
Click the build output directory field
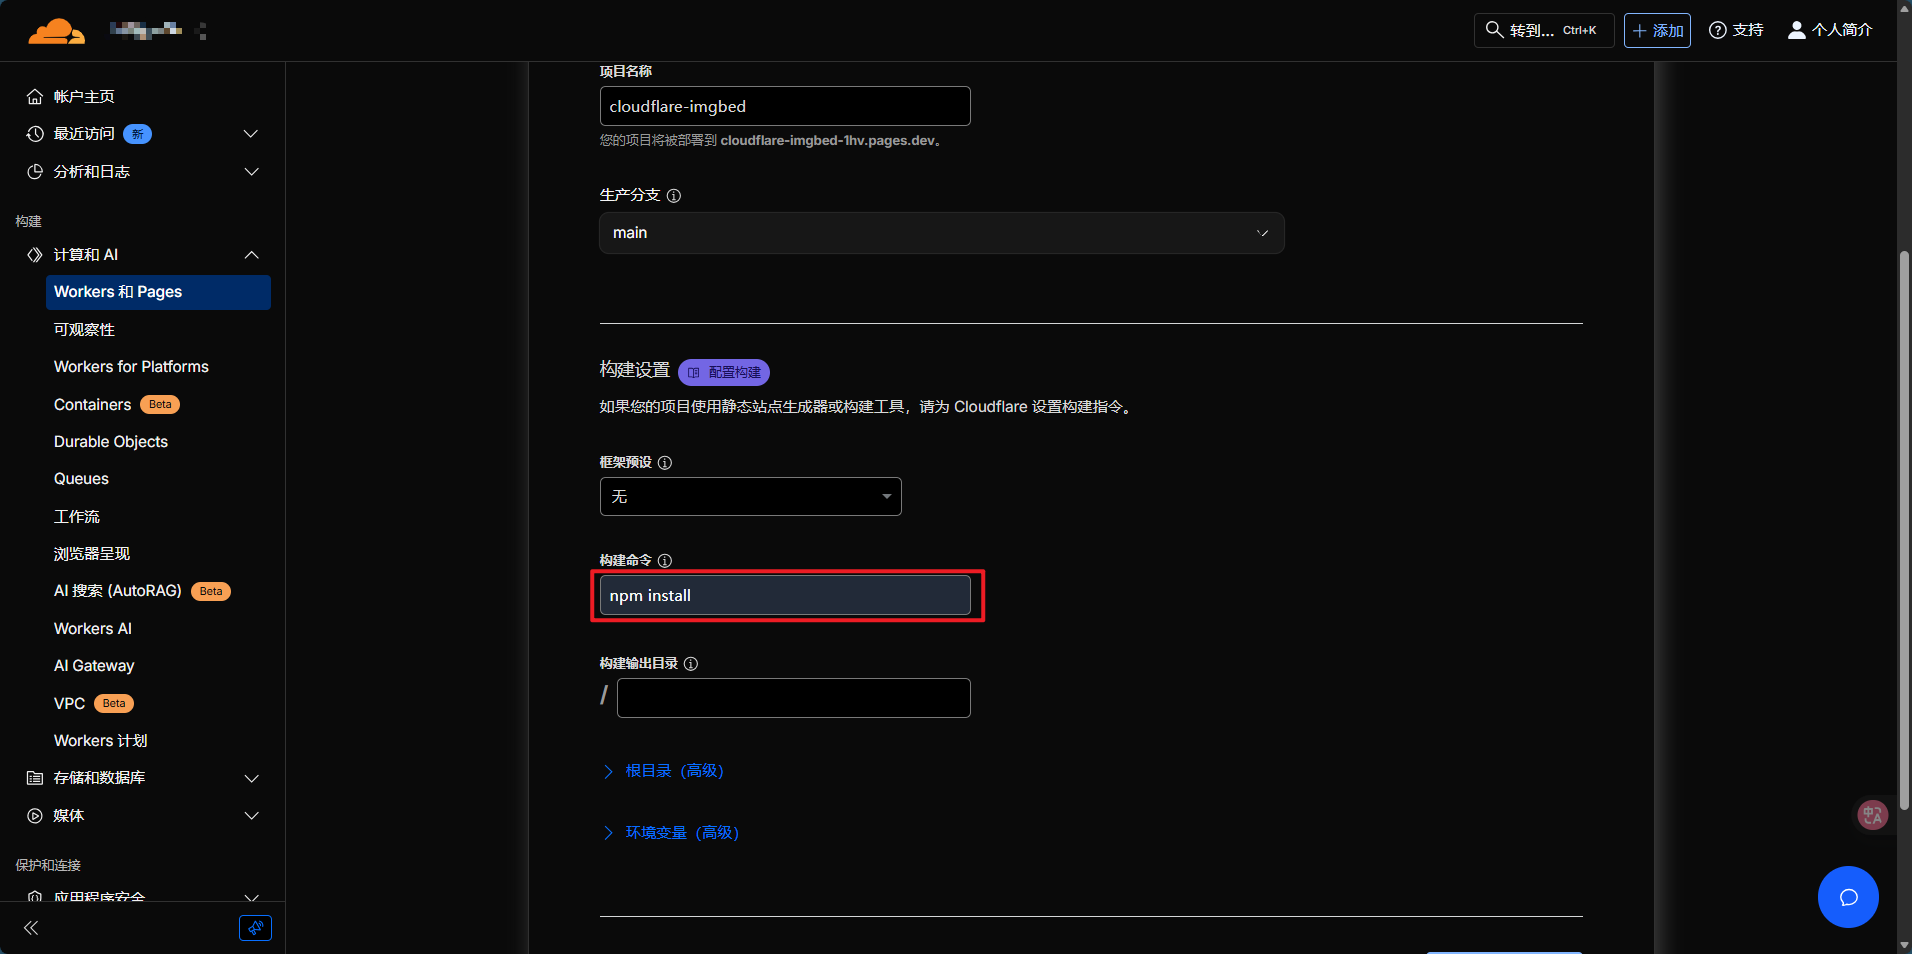[794, 698]
